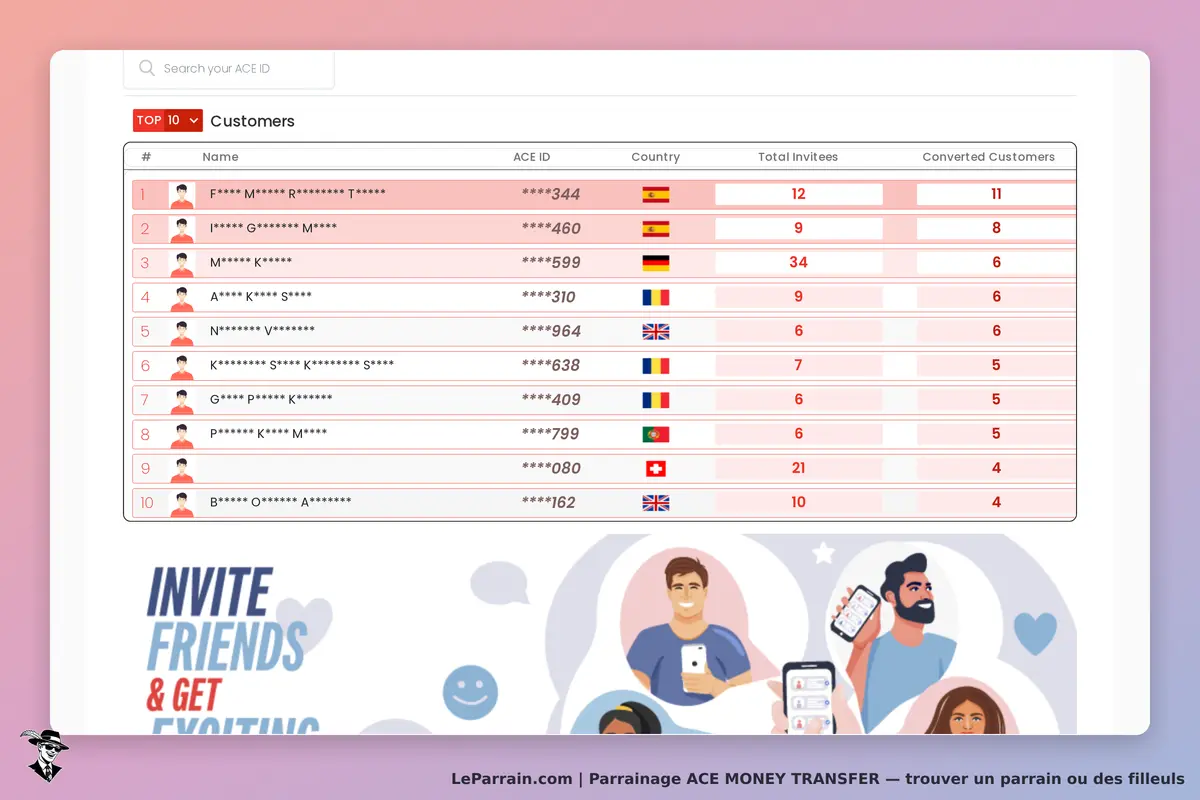Screen dimensions: 1200x800
Task: Click total invitees value 21
Action: pos(798,468)
